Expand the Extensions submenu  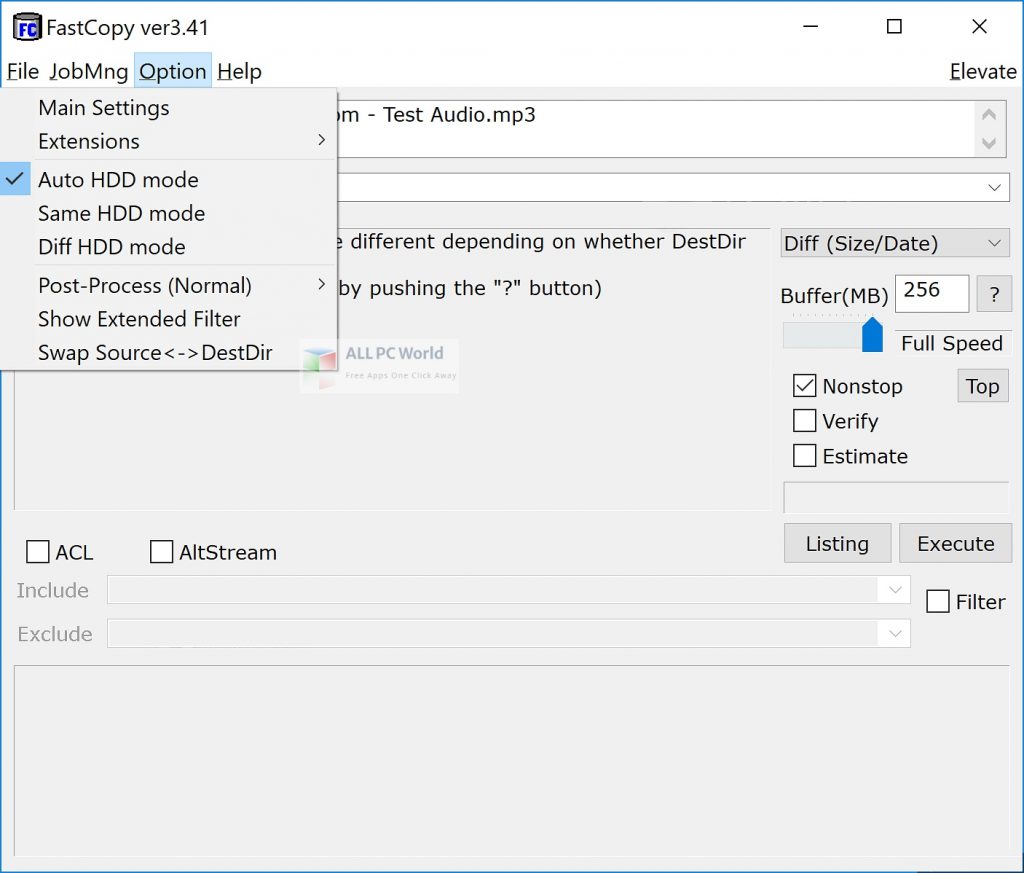coord(168,141)
